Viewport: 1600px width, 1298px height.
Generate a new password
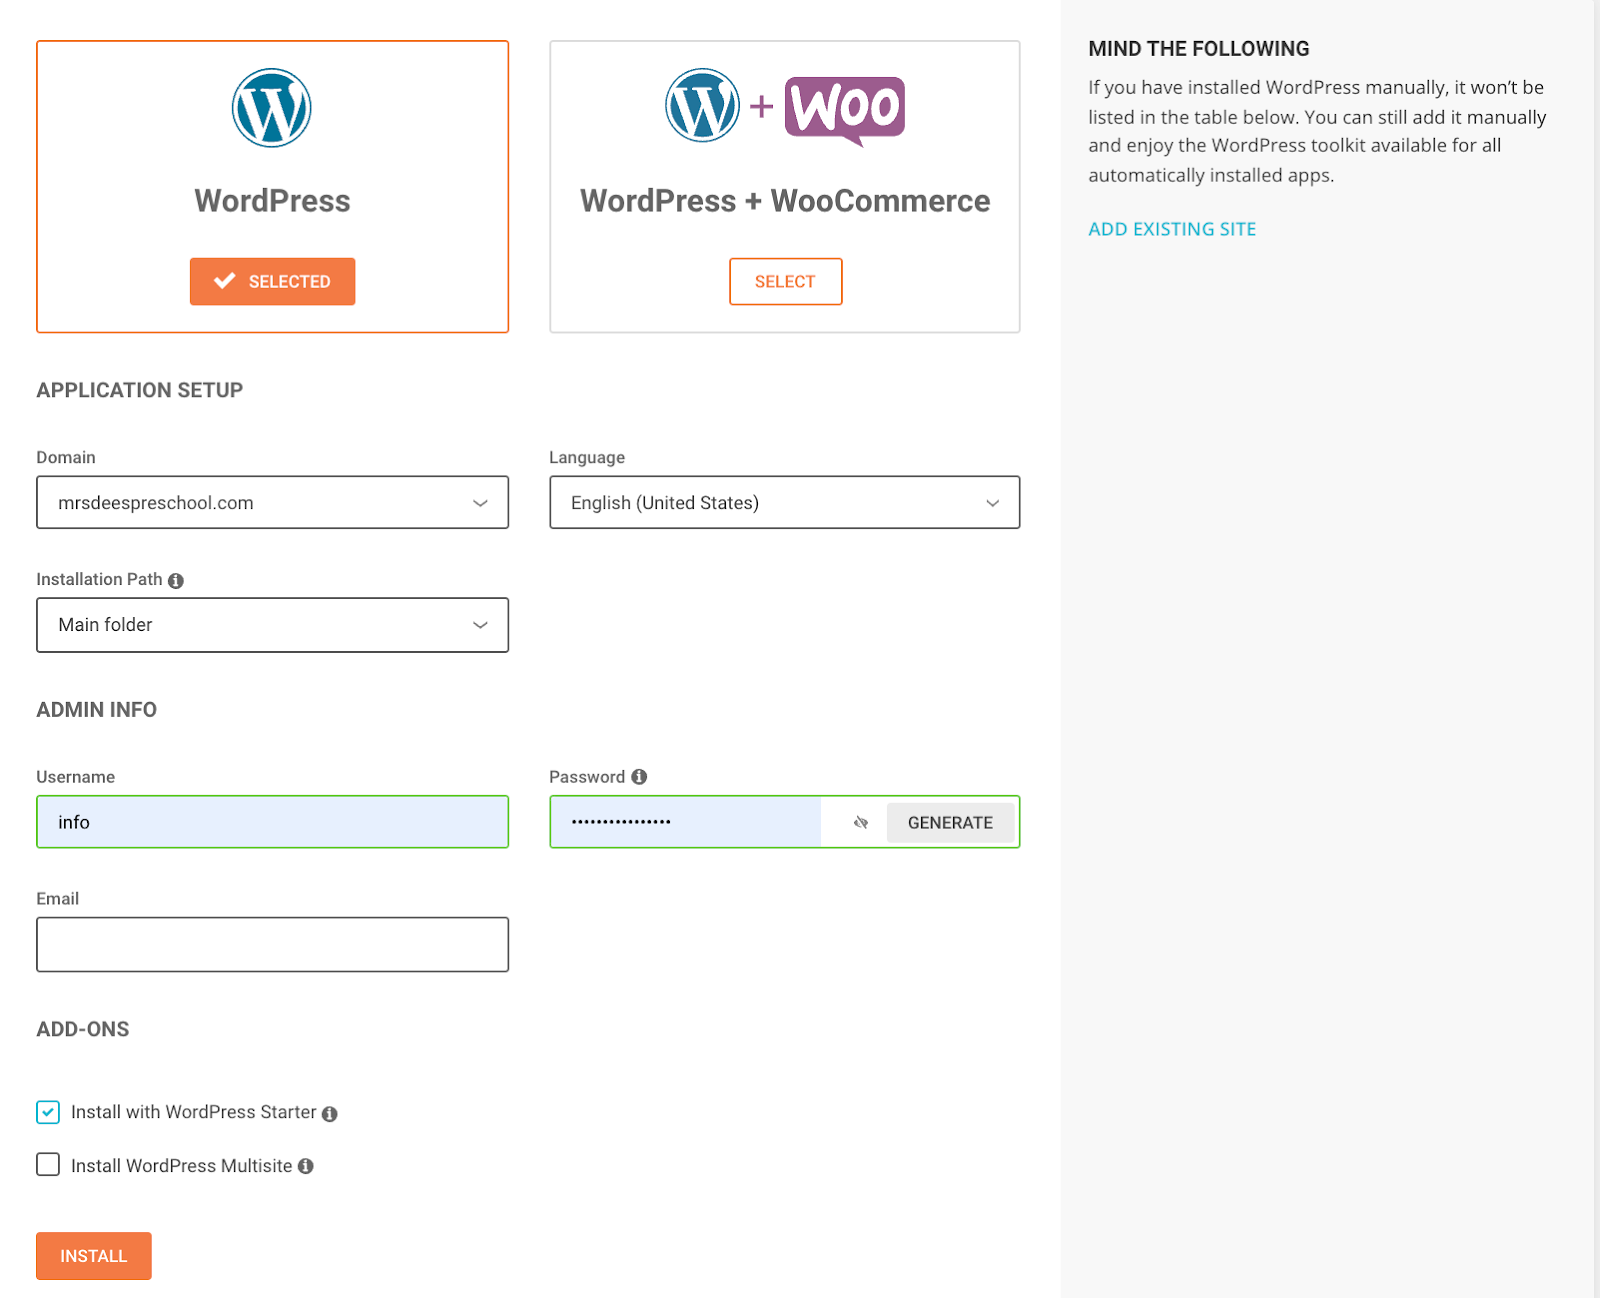[x=950, y=822]
